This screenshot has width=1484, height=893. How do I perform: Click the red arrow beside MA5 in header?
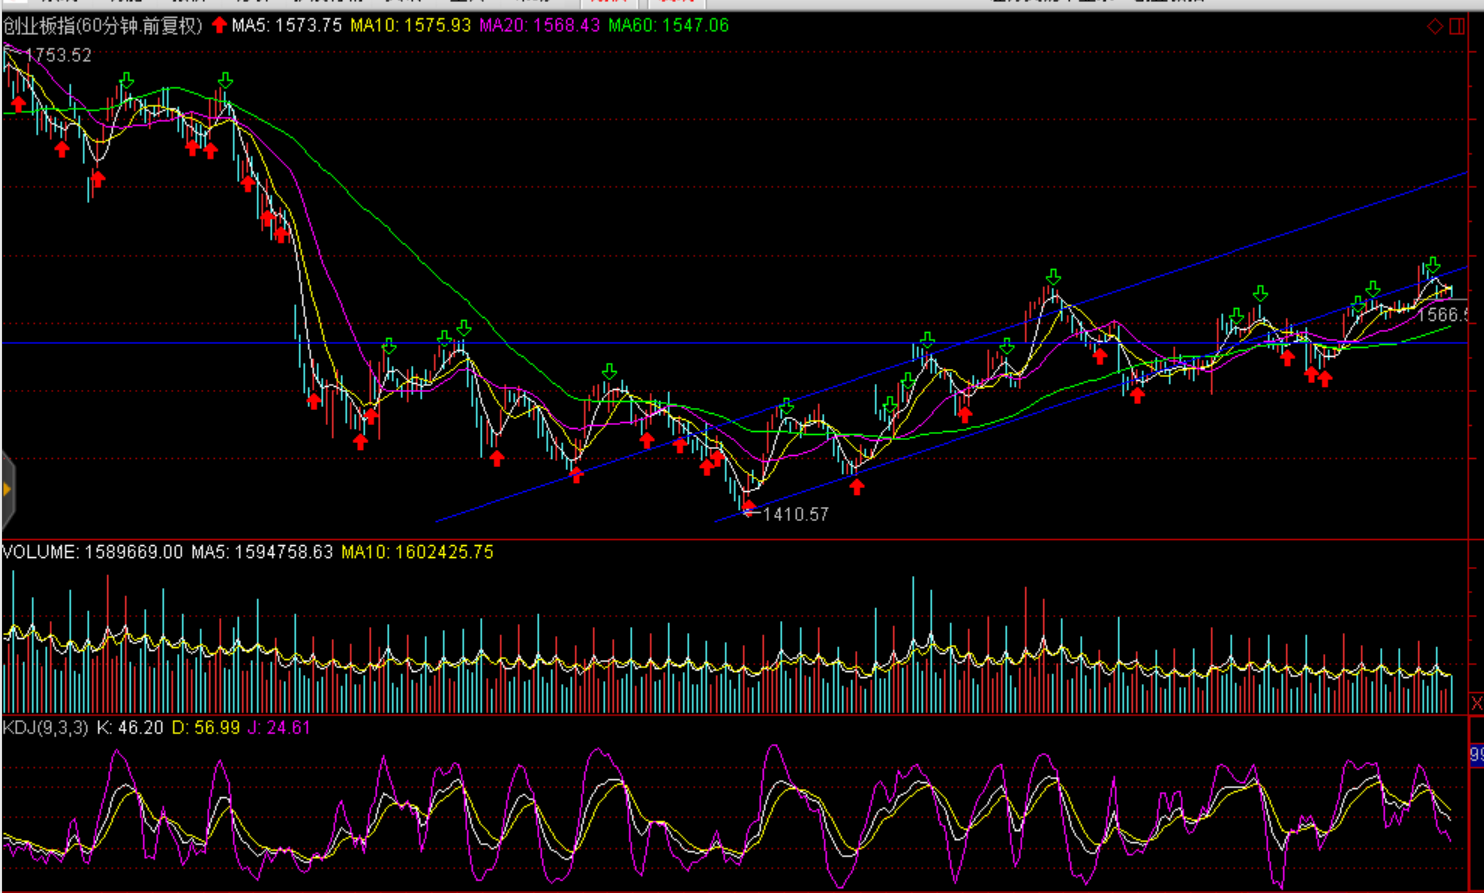pyautogui.click(x=219, y=25)
